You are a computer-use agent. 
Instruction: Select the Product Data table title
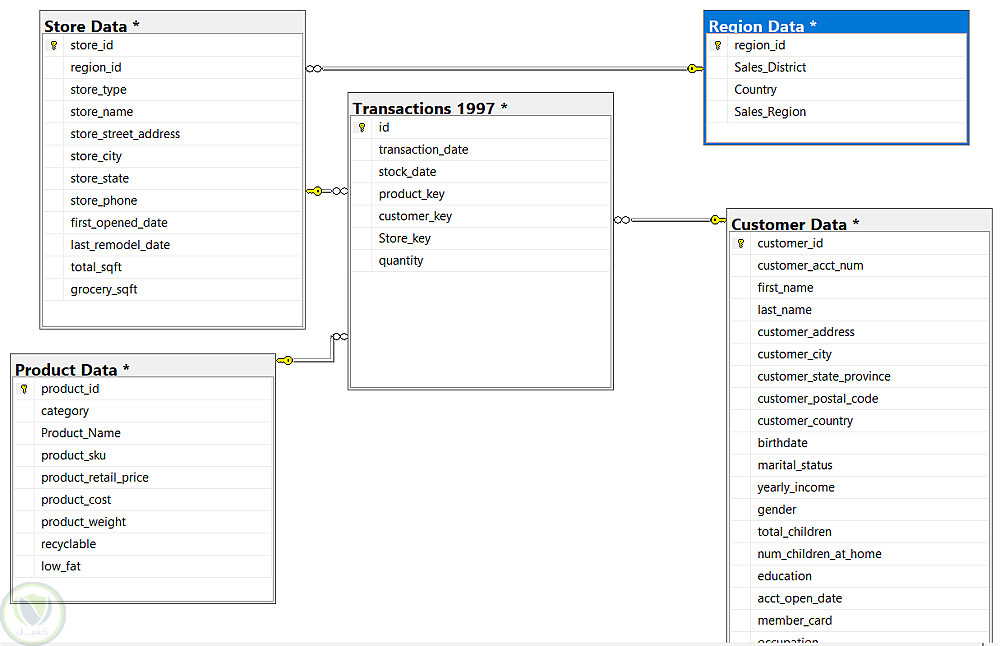point(72,370)
